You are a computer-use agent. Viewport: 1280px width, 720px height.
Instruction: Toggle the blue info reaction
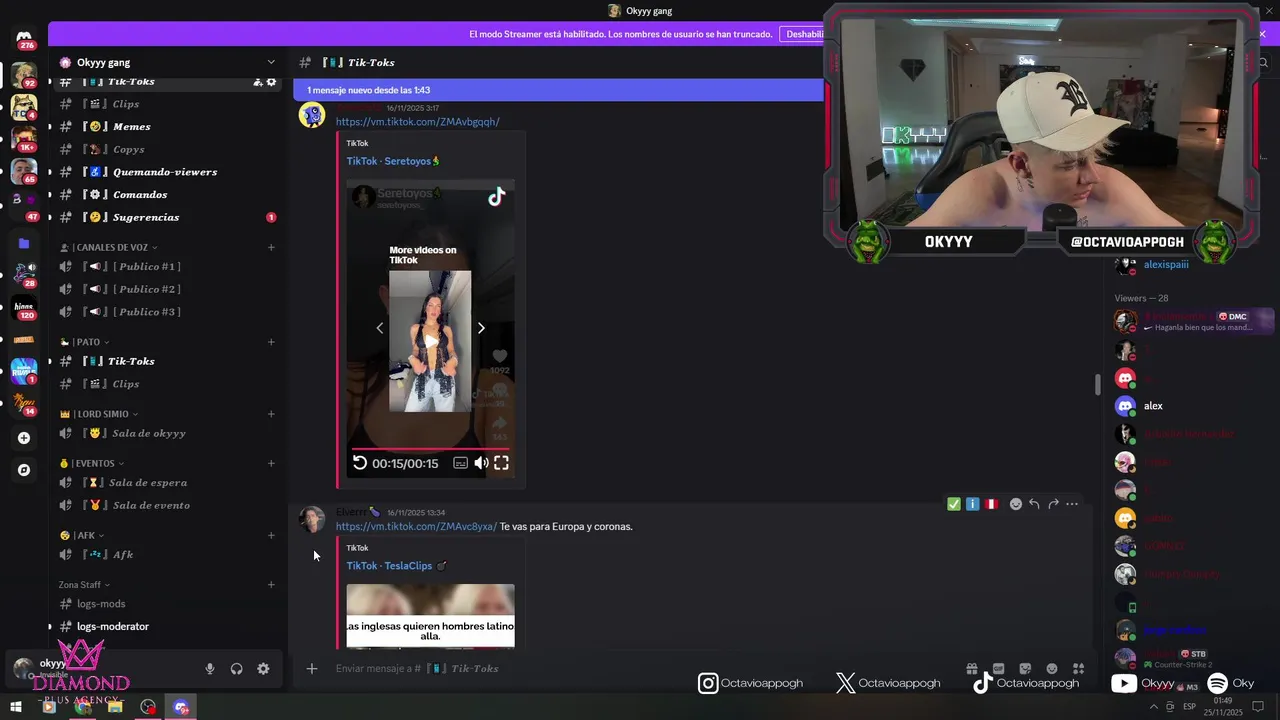[x=972, y=504]
